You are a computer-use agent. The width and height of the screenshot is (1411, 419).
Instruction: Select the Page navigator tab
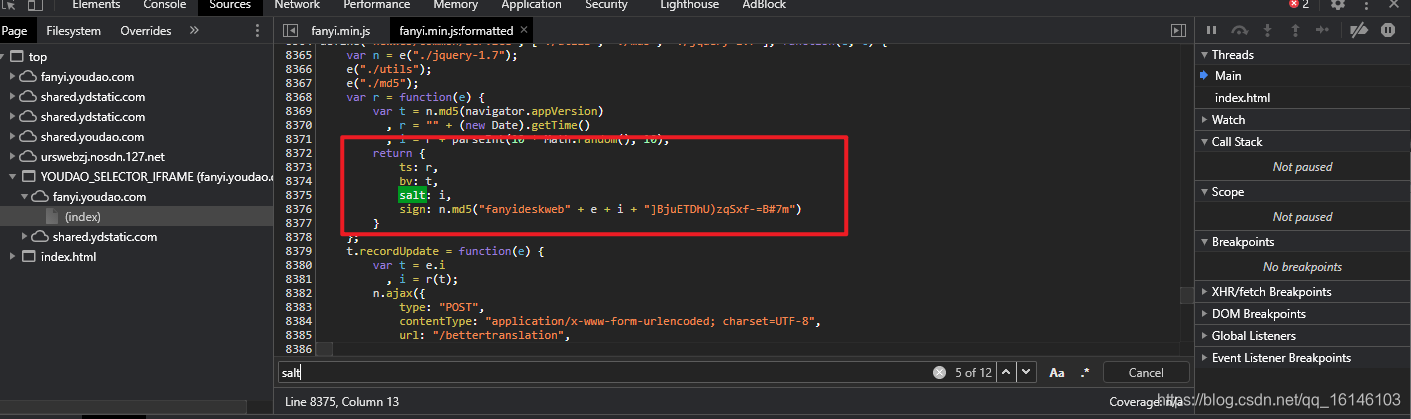tap(14, 31)
